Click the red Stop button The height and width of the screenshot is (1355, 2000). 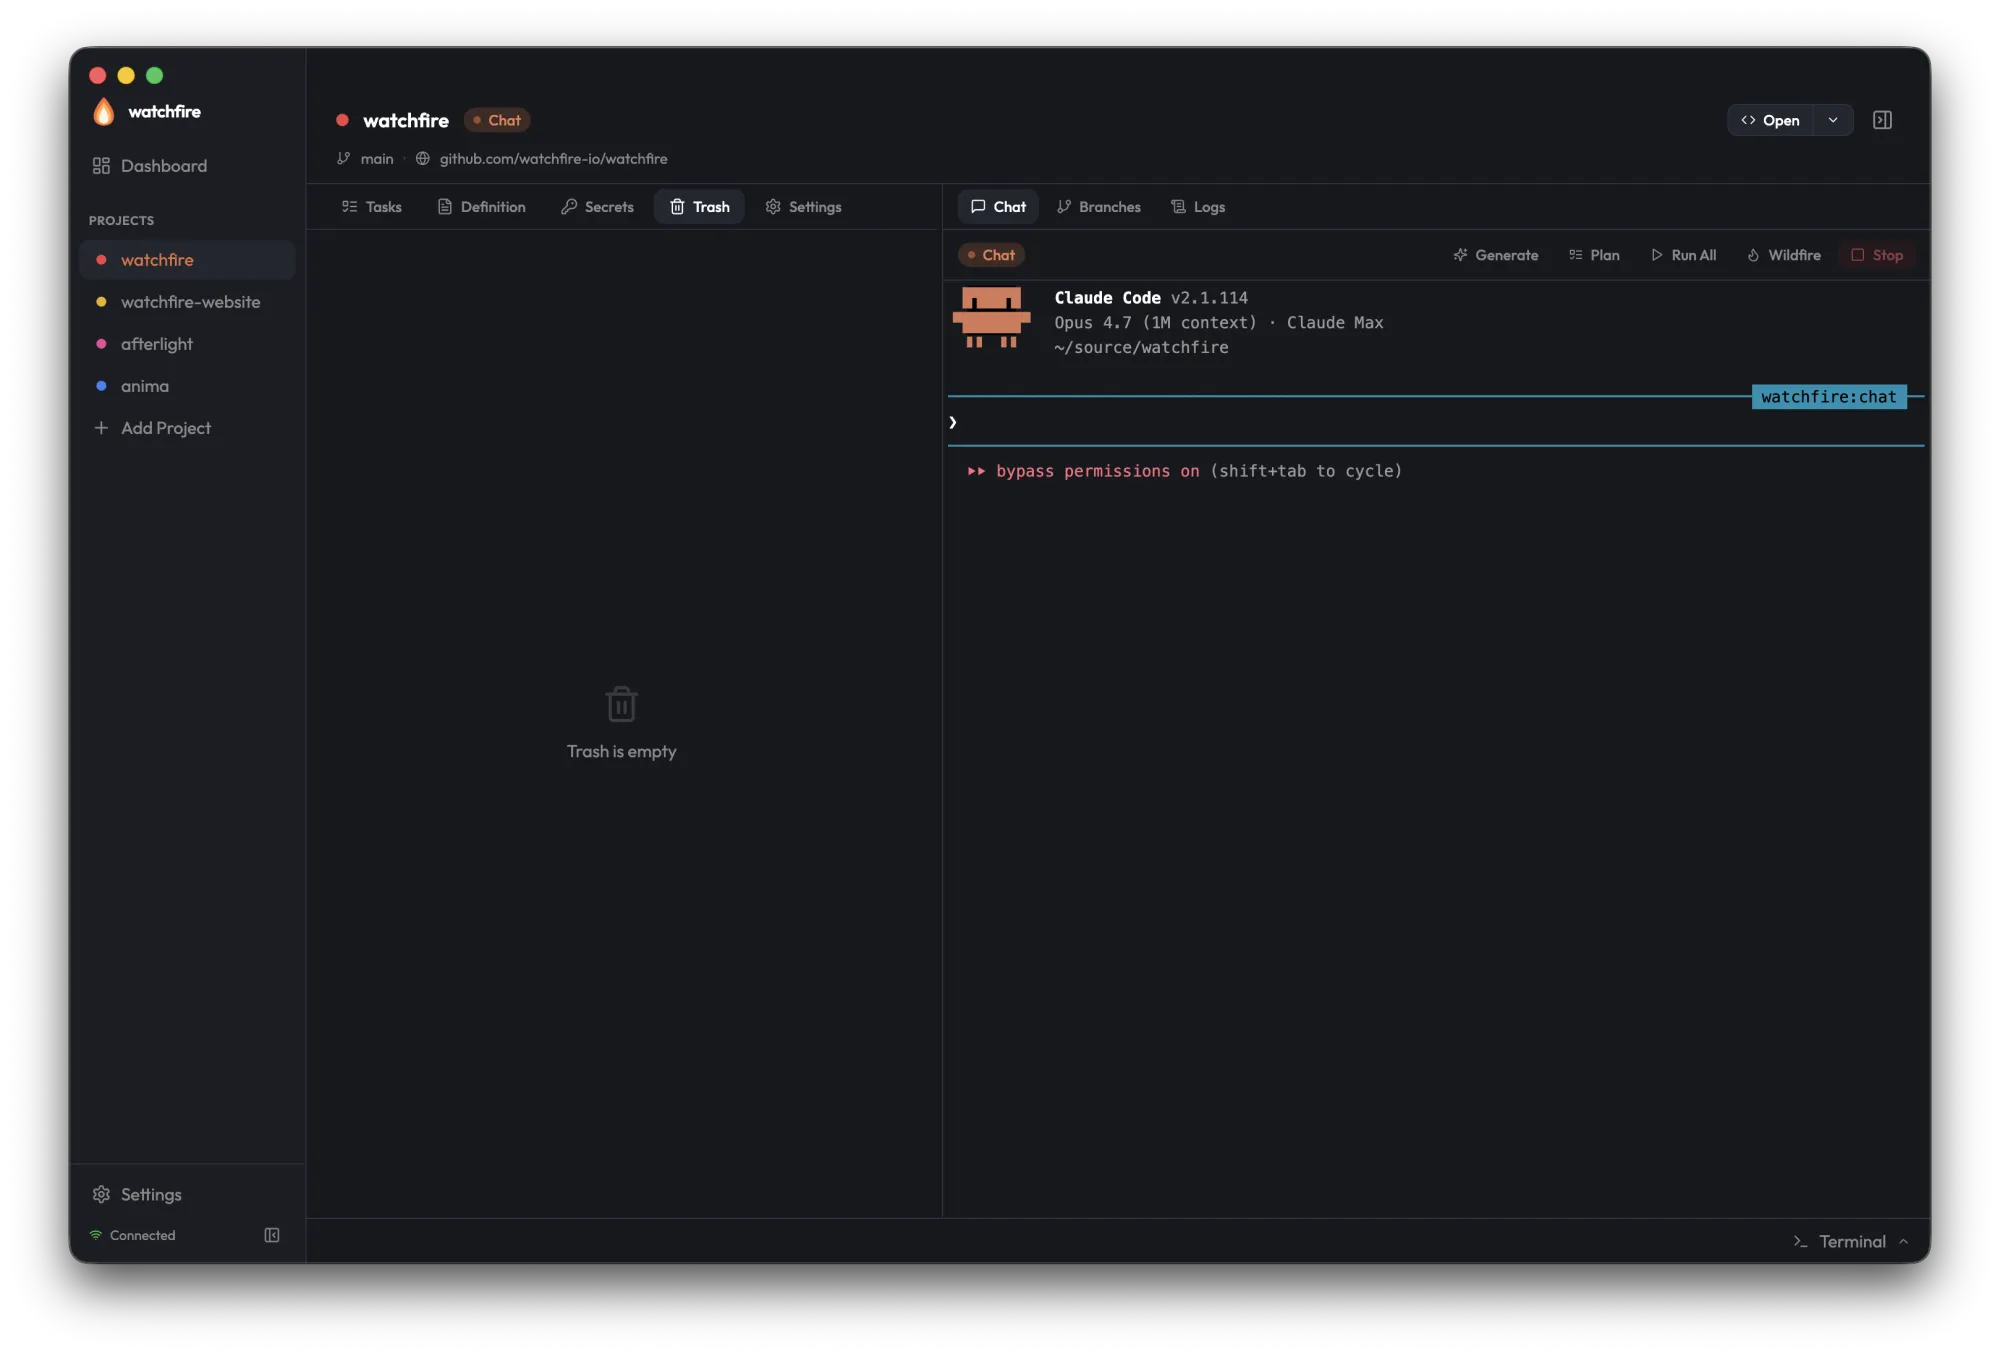(x=1877, y=255)
